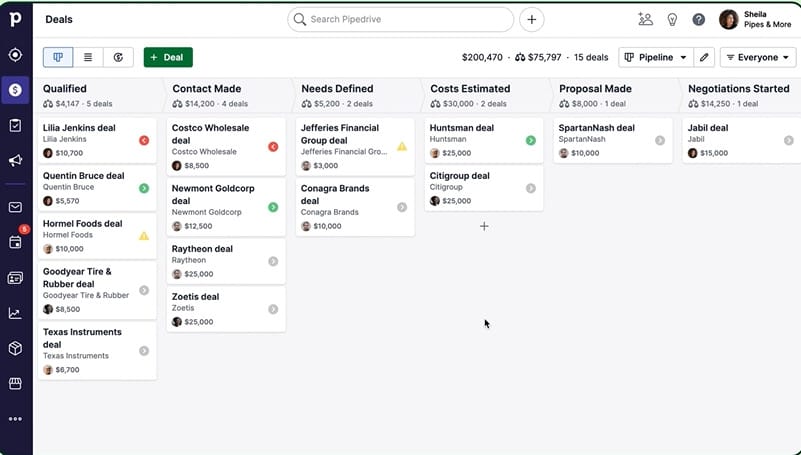Click the Needs Defined stage header

pyautogui.click(x=337, y=88)
